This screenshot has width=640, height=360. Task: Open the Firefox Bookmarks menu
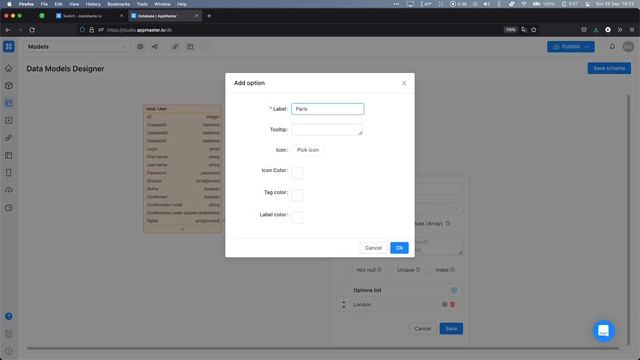tap(118, 4)
